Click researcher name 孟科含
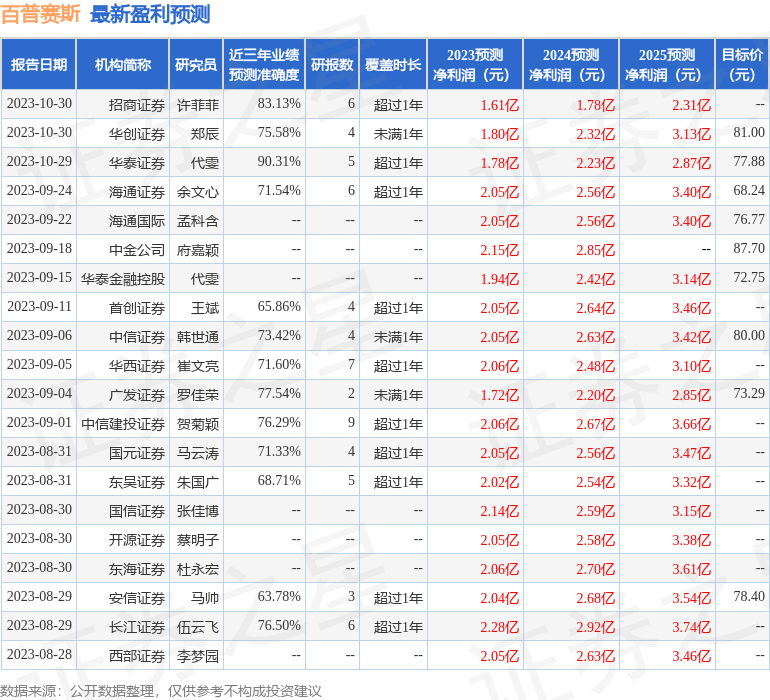This screenshot has height=700, width=770. coord(197,221)
